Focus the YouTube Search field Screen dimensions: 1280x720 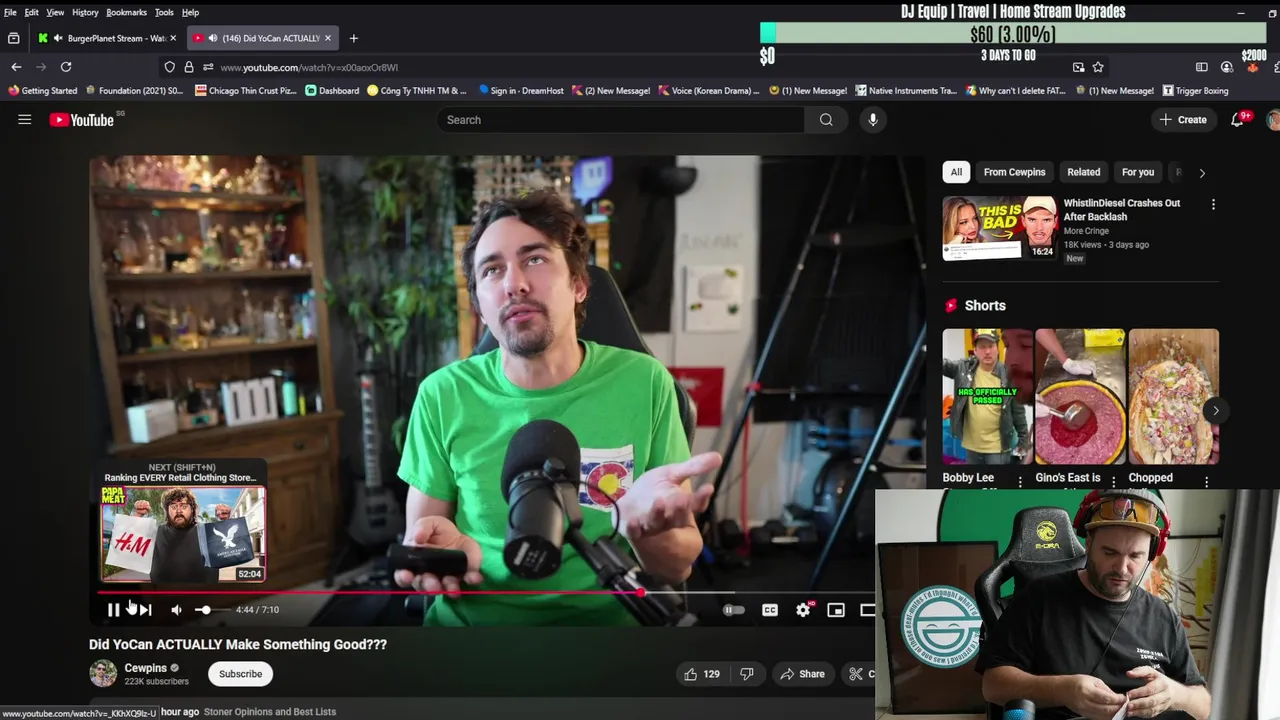pyautogui.click(x=620, y=120)
